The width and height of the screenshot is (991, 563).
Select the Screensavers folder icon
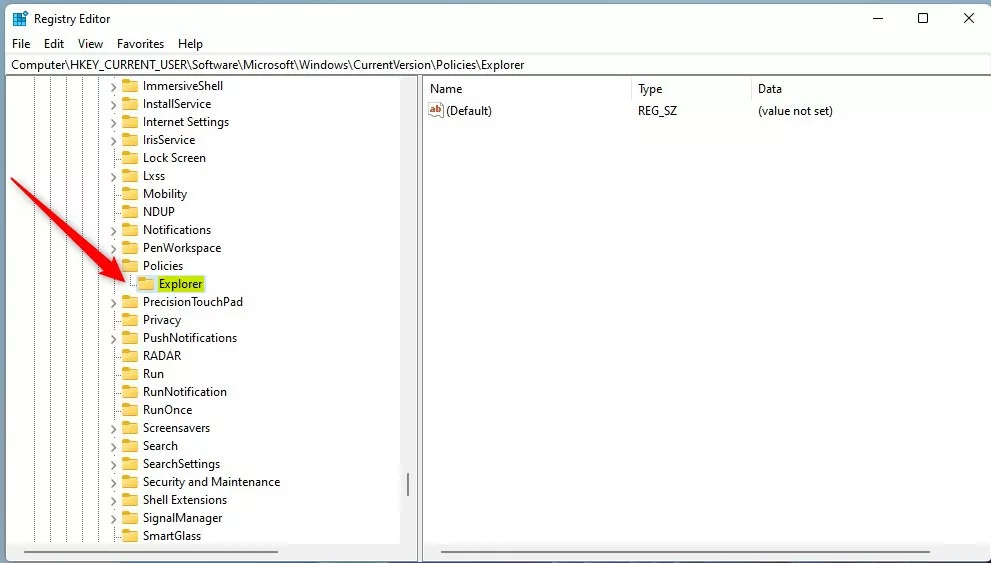pyautogui.click(x=130, y=428)
